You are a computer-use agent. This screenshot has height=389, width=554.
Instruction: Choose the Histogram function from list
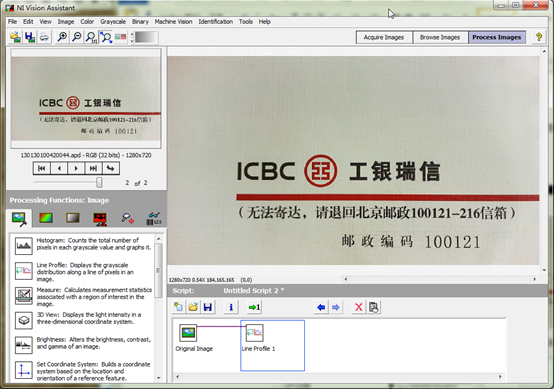tap(83, 244)
